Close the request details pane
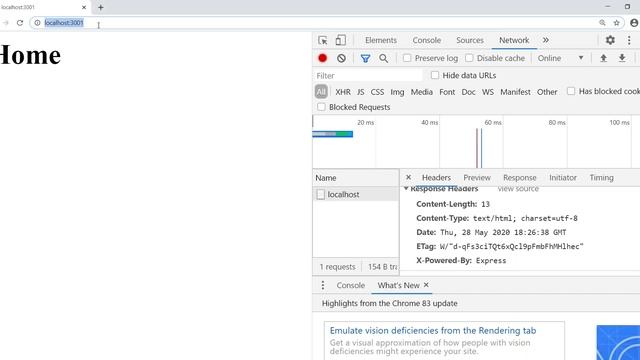This screenshot has height=360, width=640. coord(408,177)
